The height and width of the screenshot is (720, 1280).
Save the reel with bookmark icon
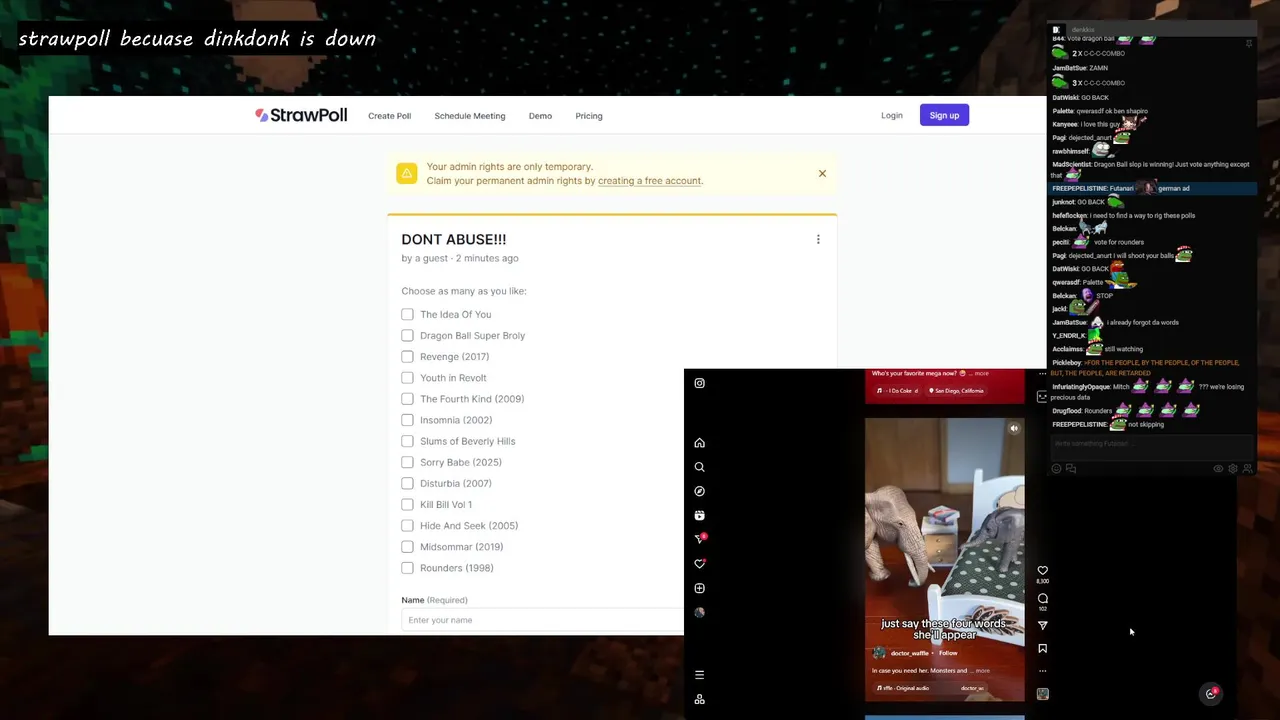(x=1043, y=648)
